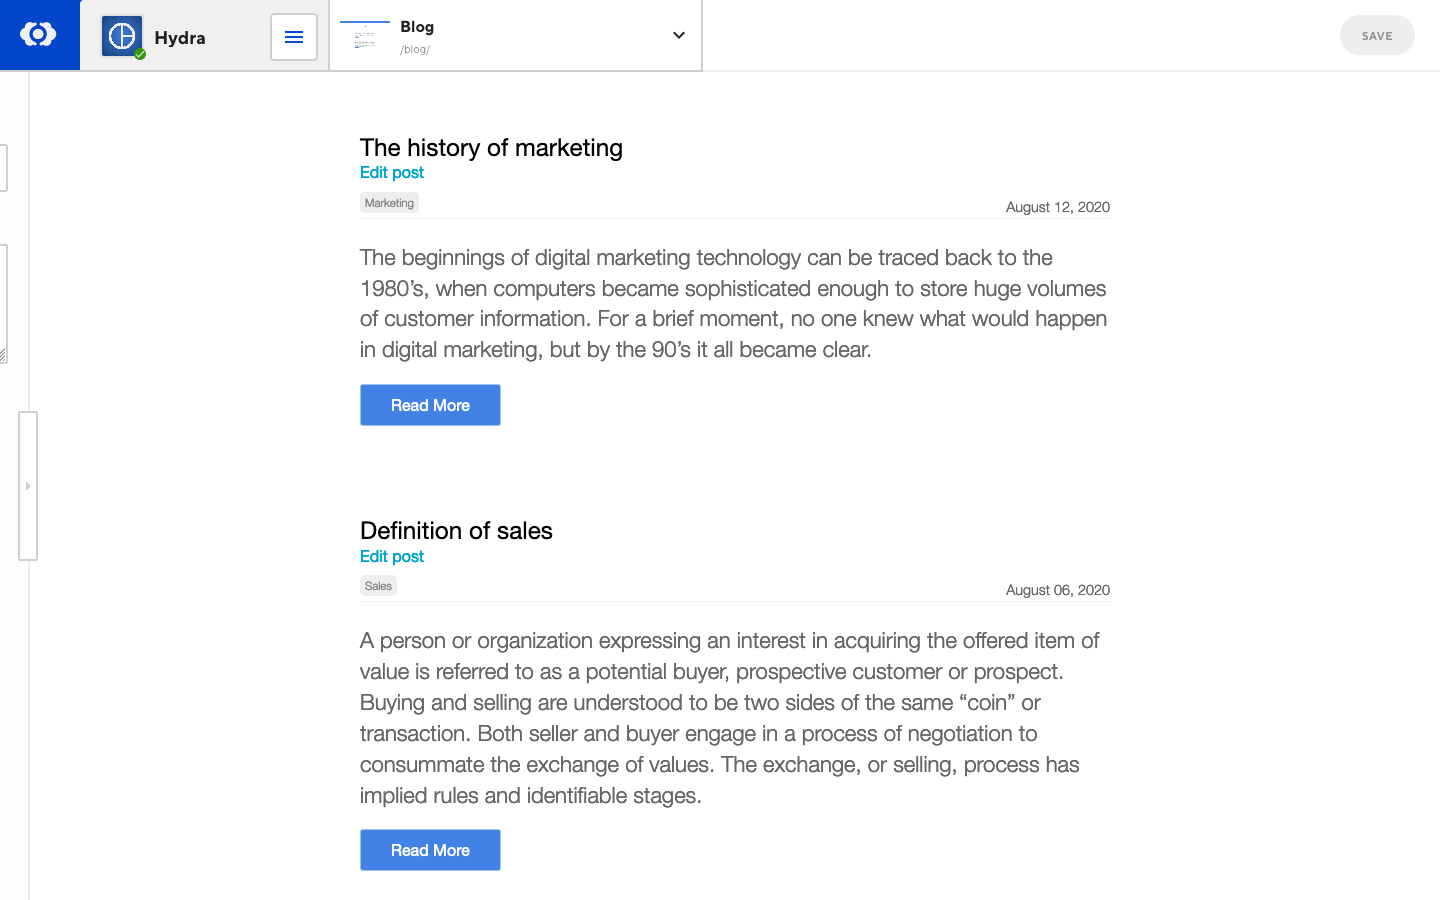Click Read More for sales definition post

[430, 850]
